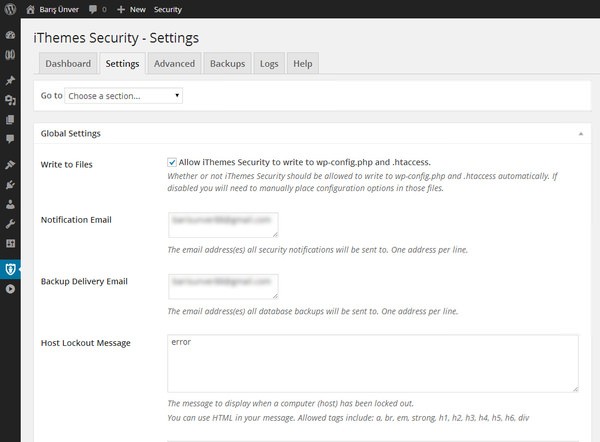Grab the Host Lockout Message resize handle

(575, 389)
